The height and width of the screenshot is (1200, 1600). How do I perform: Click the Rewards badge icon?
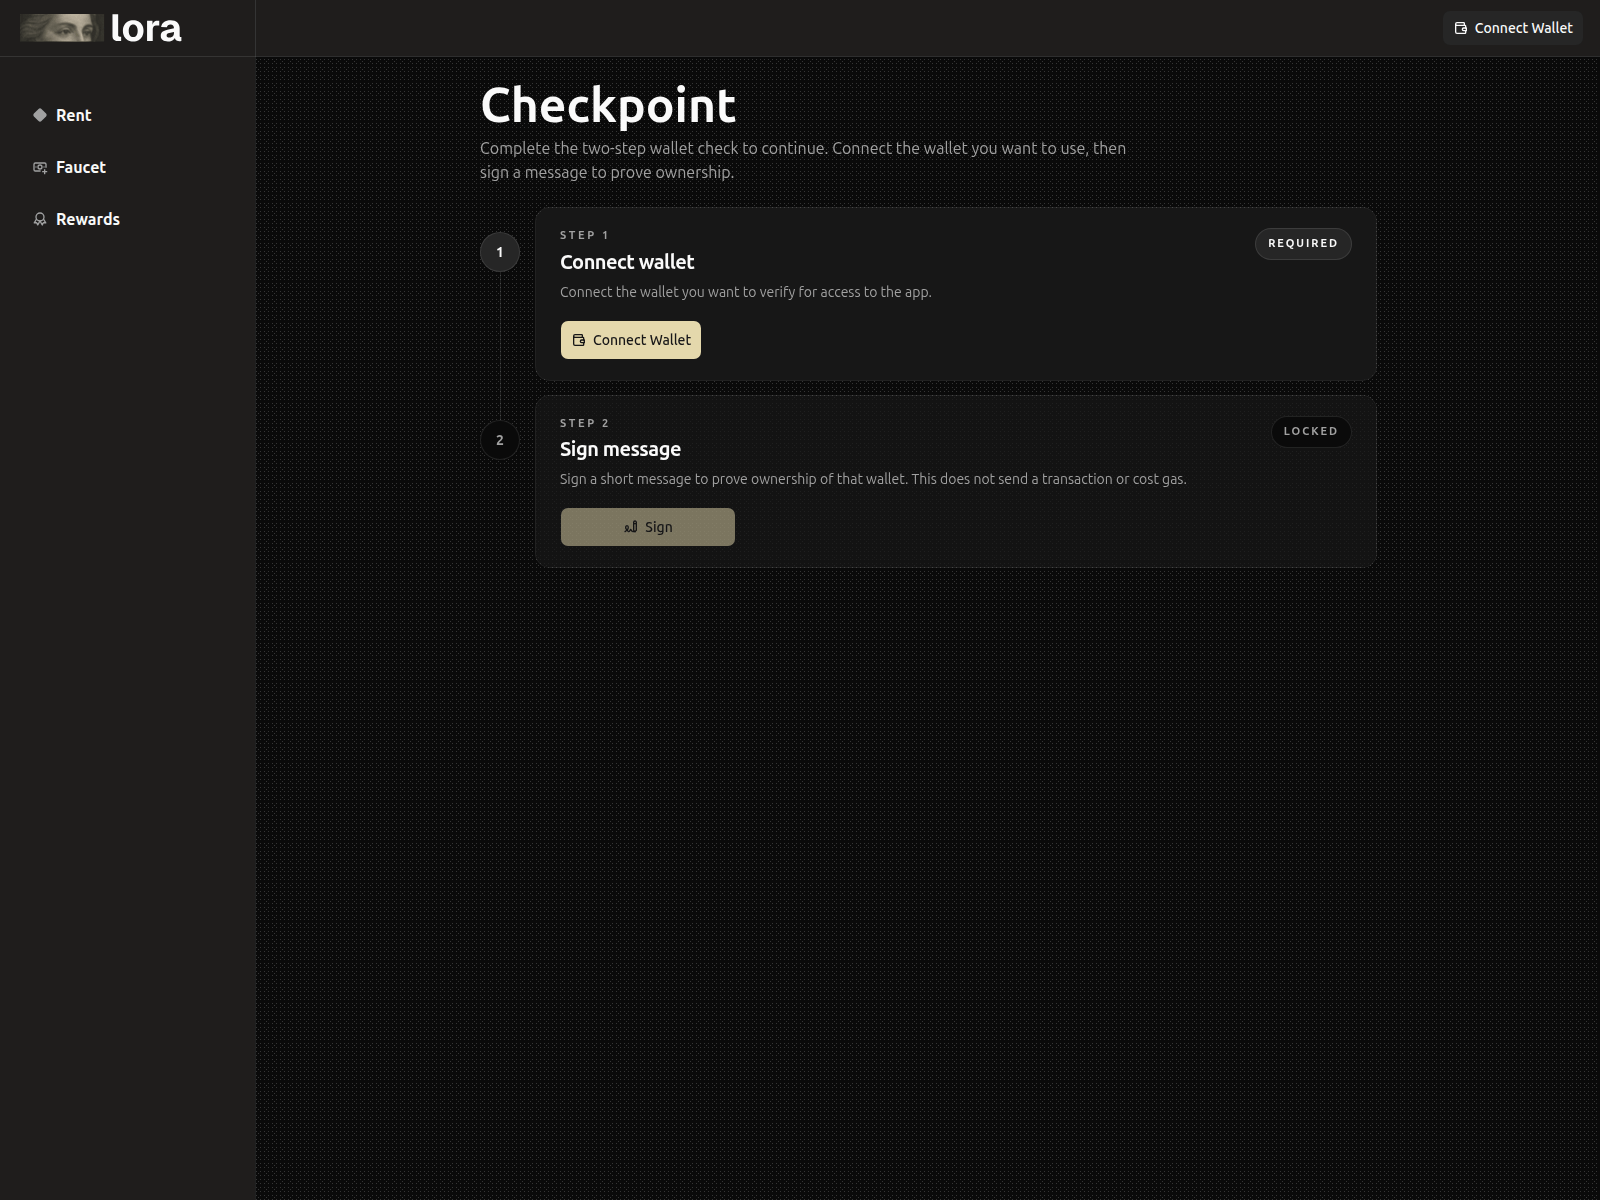(x=40, y=219)
